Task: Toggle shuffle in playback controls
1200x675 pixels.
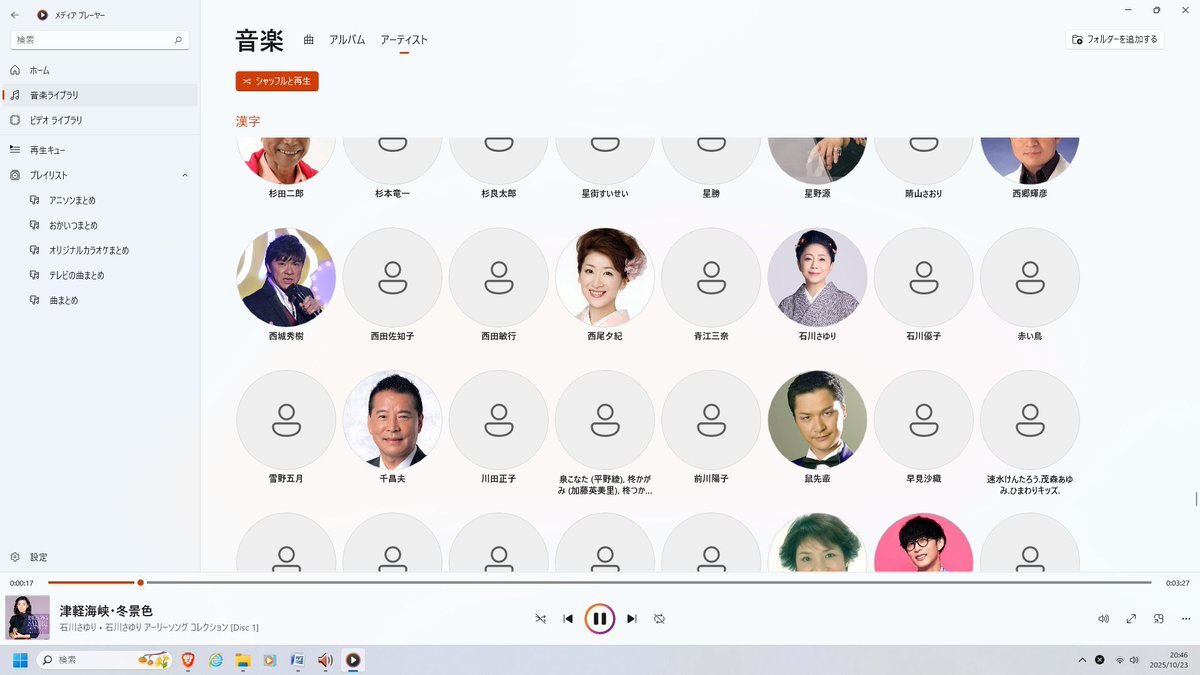Action: [540, 619]
